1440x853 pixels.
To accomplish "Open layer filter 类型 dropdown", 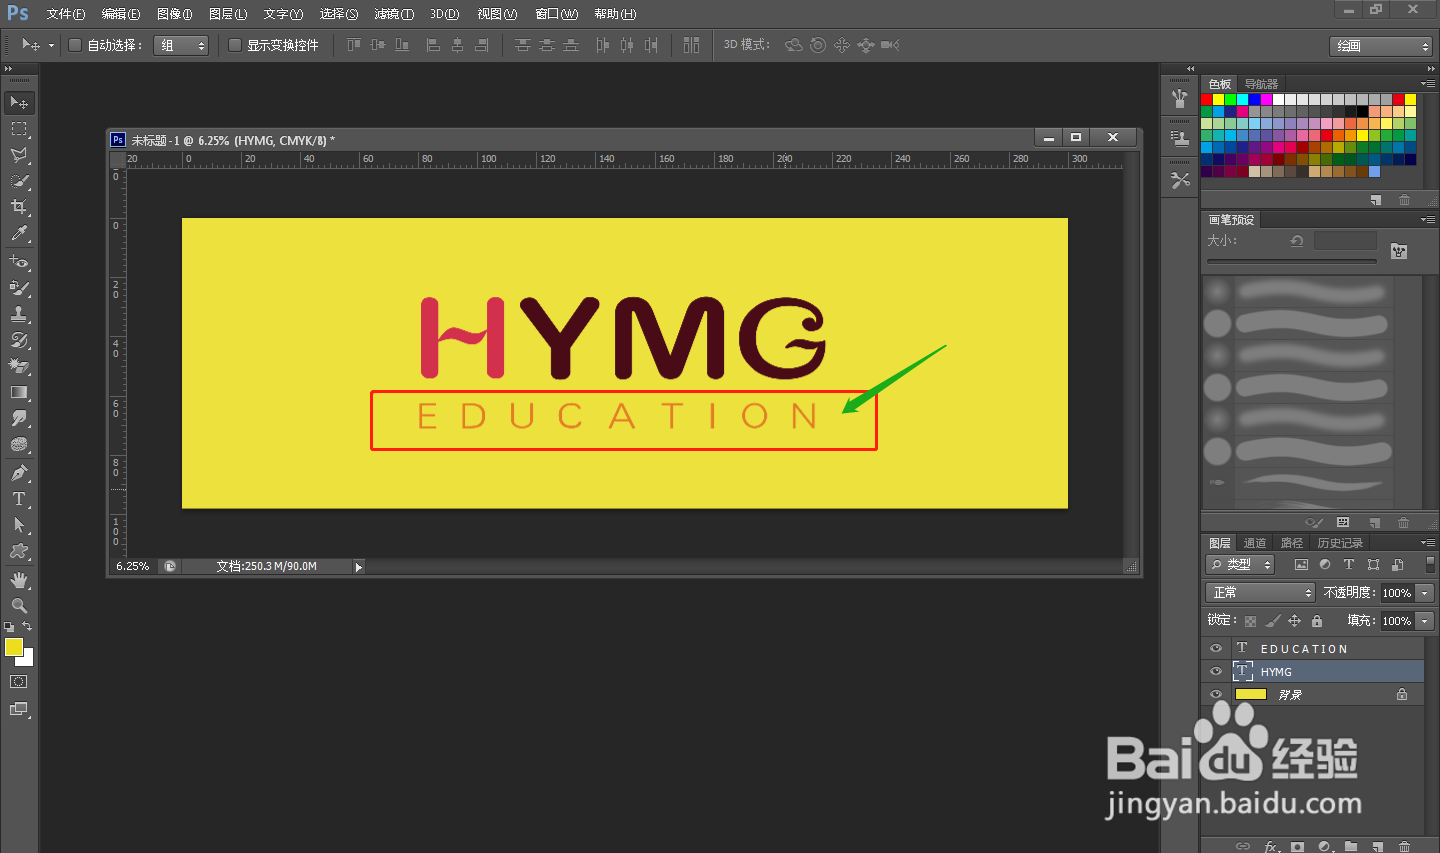I will (x=1240, y=565).
